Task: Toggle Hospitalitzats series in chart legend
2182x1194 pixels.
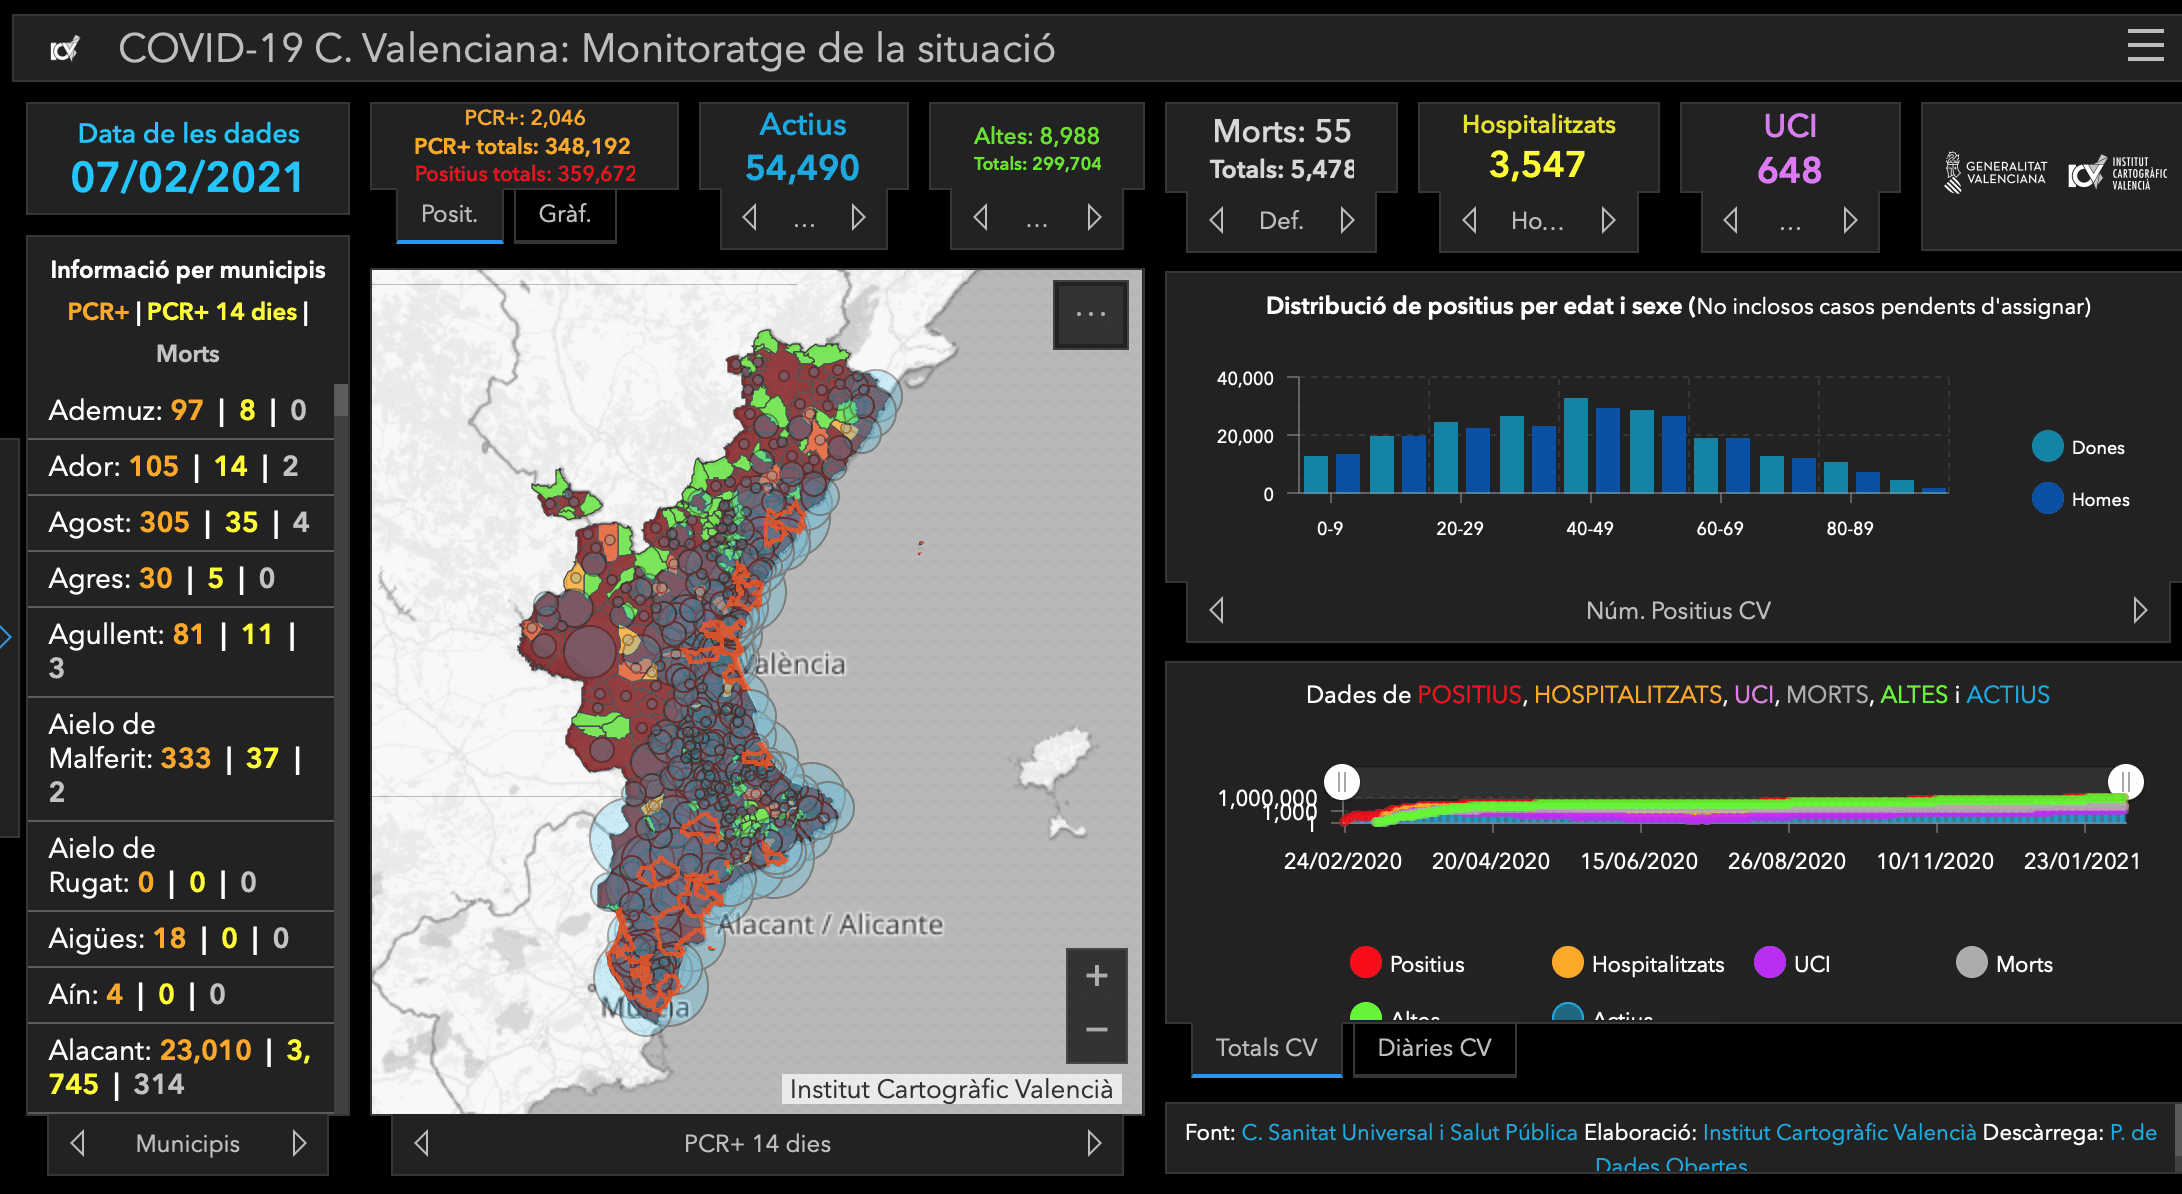Action: (1568, 963)
